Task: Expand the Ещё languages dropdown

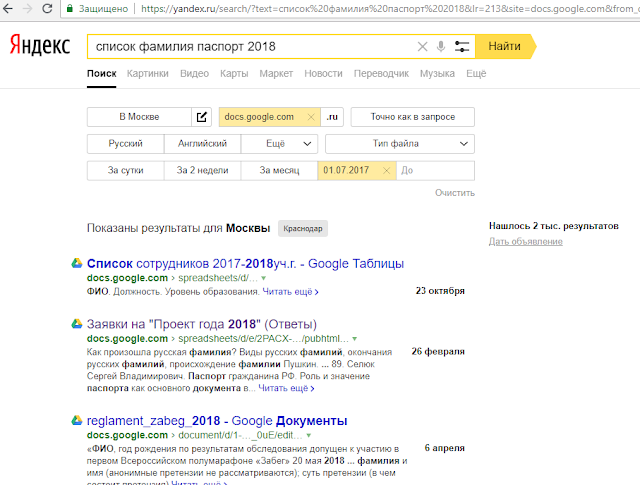Action: click(x=279, y=144)
